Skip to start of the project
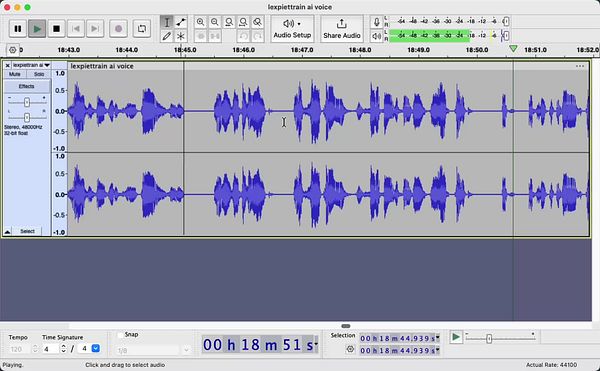 click(76, 29)
